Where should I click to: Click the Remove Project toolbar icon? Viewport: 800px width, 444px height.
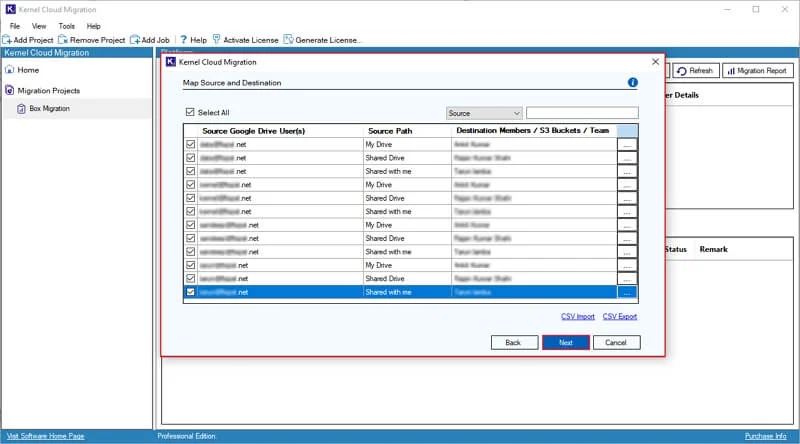click(63, 40)
